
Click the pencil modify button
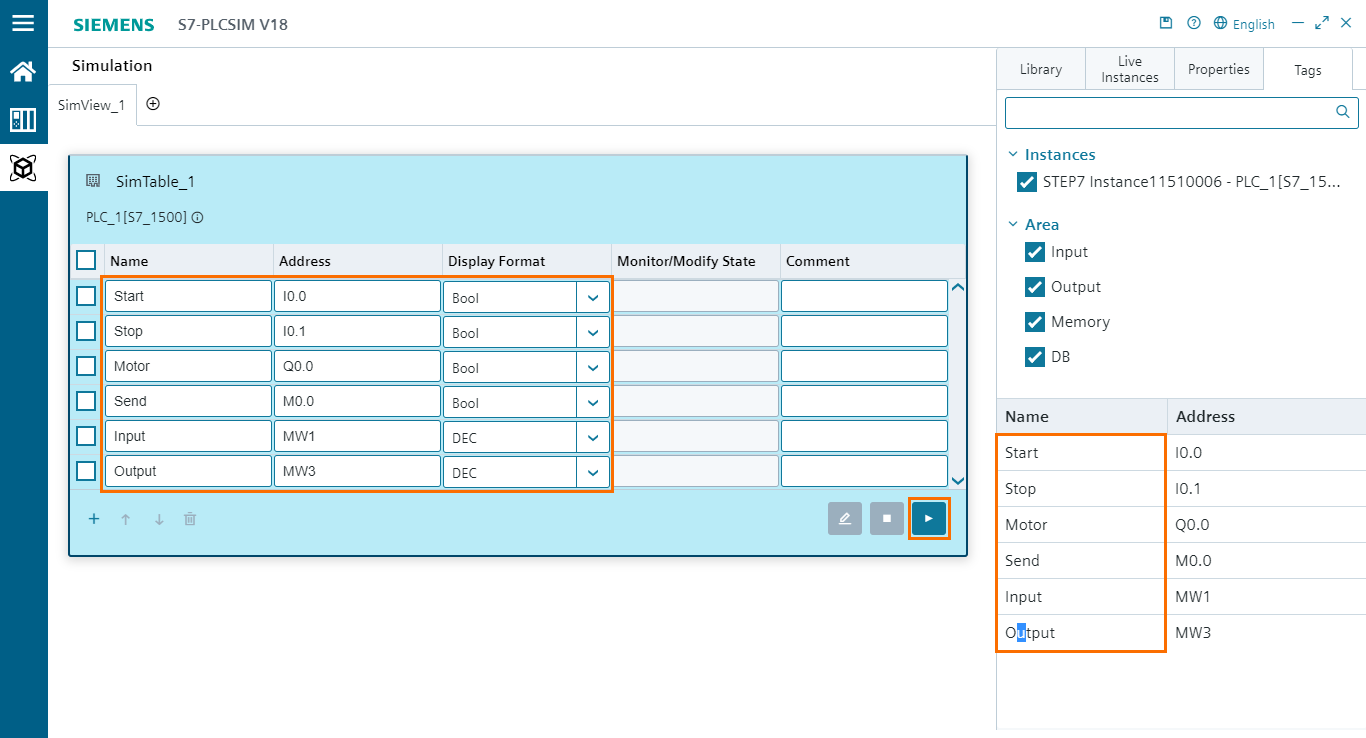[x=845, y=518]
